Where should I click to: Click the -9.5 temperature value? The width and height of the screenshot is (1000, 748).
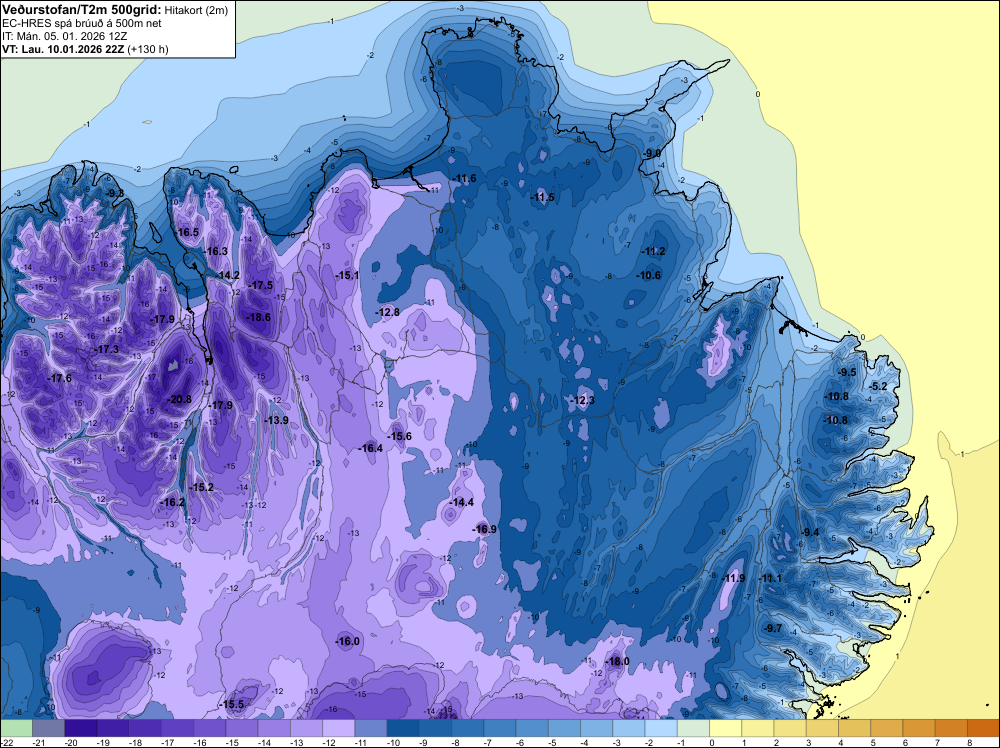847,372
